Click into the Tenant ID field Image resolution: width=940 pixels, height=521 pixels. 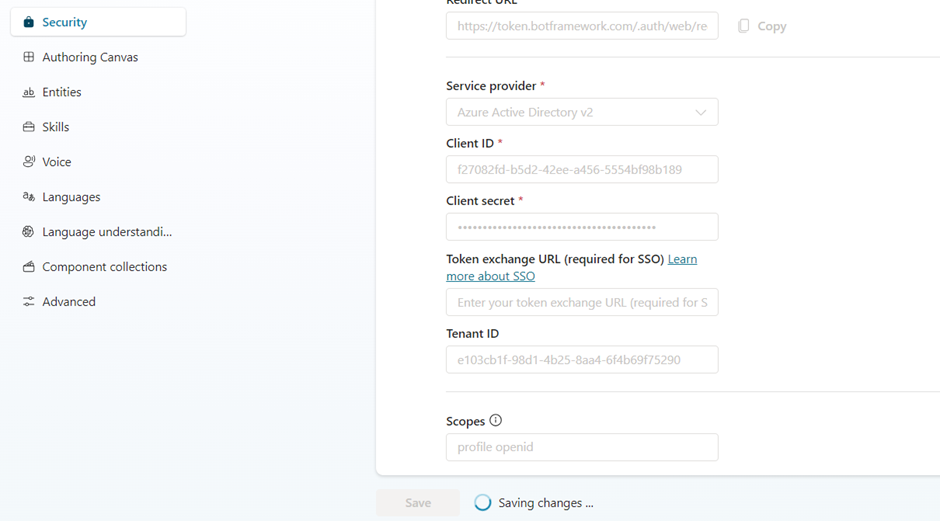click(581, 360)
